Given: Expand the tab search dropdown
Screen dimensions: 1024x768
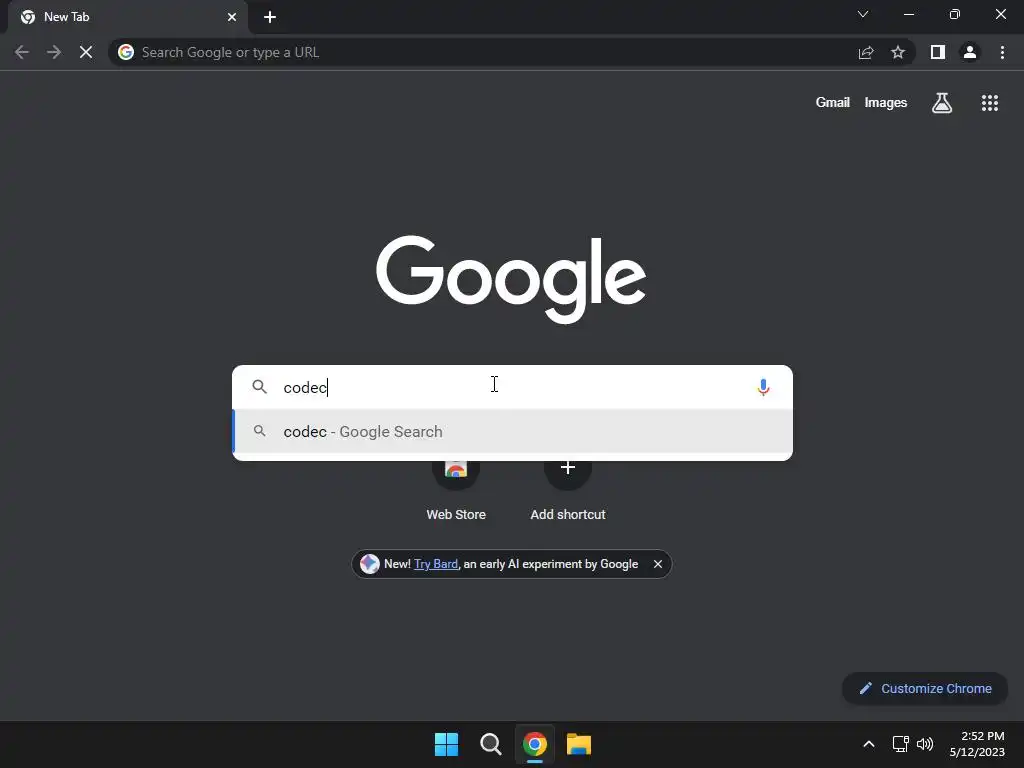Looking at the screenshot, I should (x=863, y=14).
